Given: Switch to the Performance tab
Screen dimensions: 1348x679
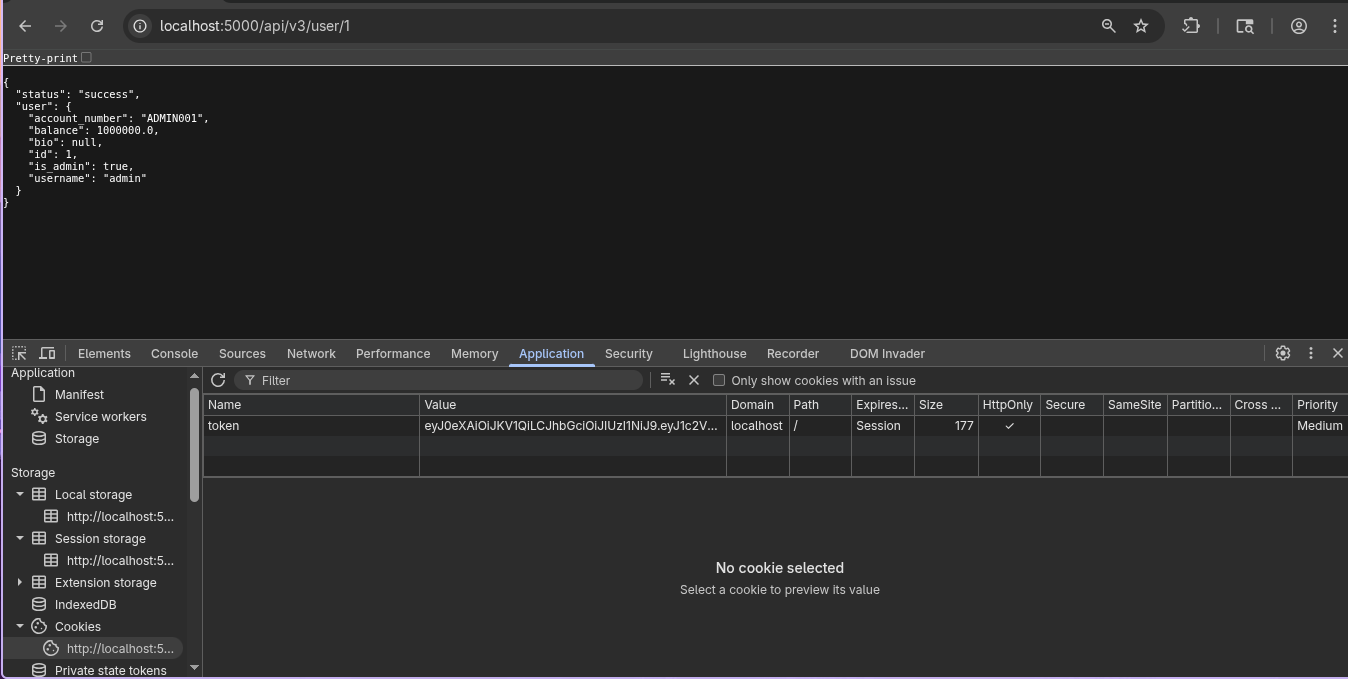Looking at the screenshot, I should [x=393, y=354].
